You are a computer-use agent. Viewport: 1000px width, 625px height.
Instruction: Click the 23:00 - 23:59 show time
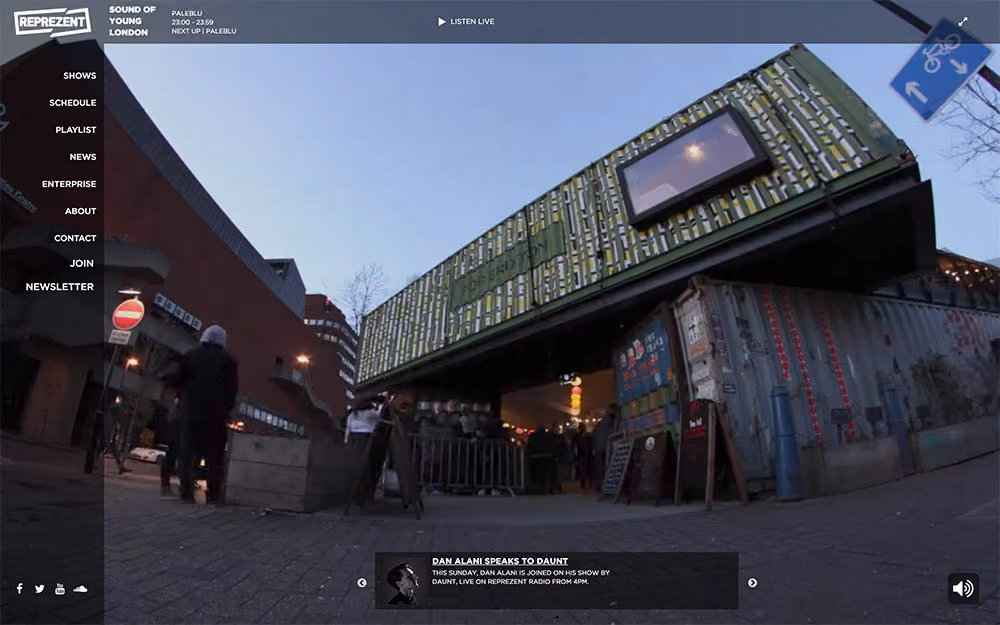coord(192,22)
